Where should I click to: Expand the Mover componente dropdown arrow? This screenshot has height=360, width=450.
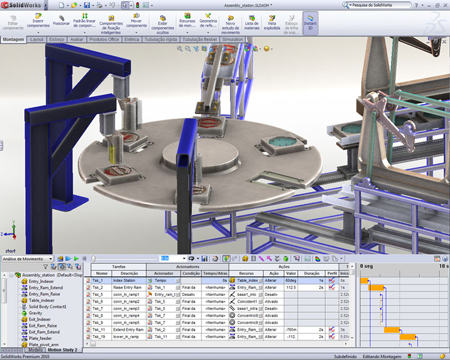[x=136, y=33]
